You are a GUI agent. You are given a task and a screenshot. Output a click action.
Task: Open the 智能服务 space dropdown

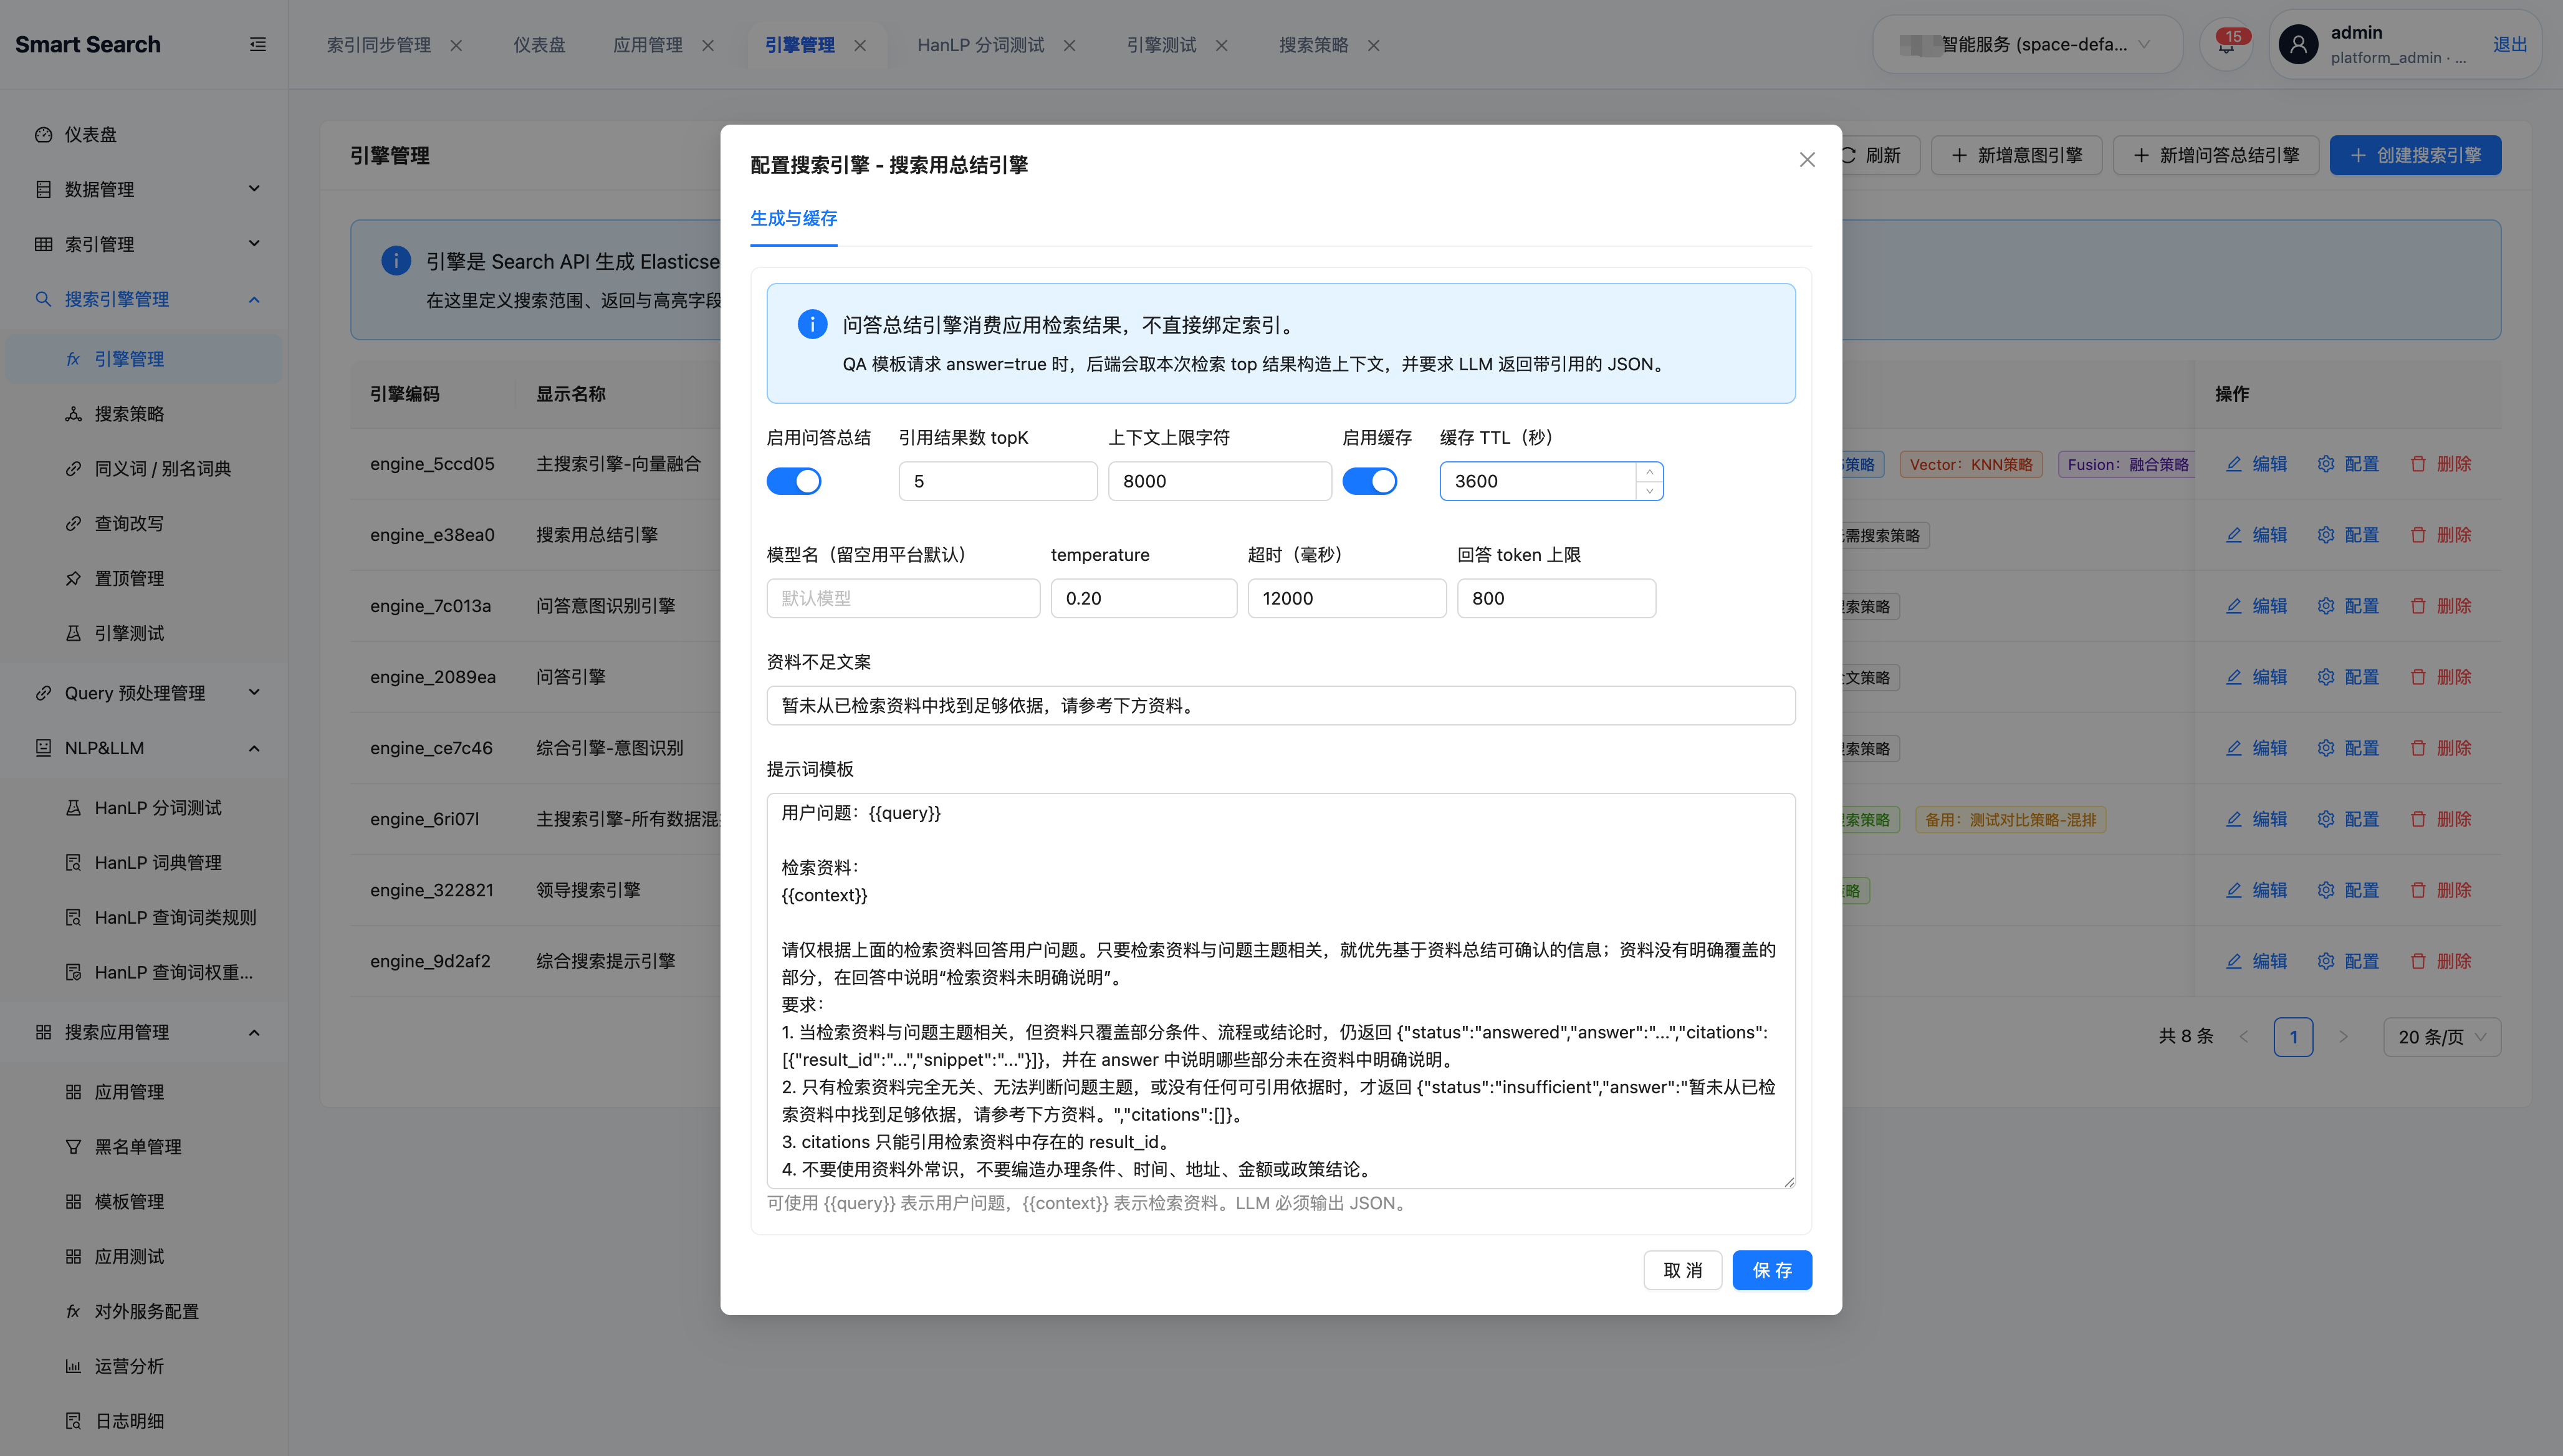click(2027, 44)
